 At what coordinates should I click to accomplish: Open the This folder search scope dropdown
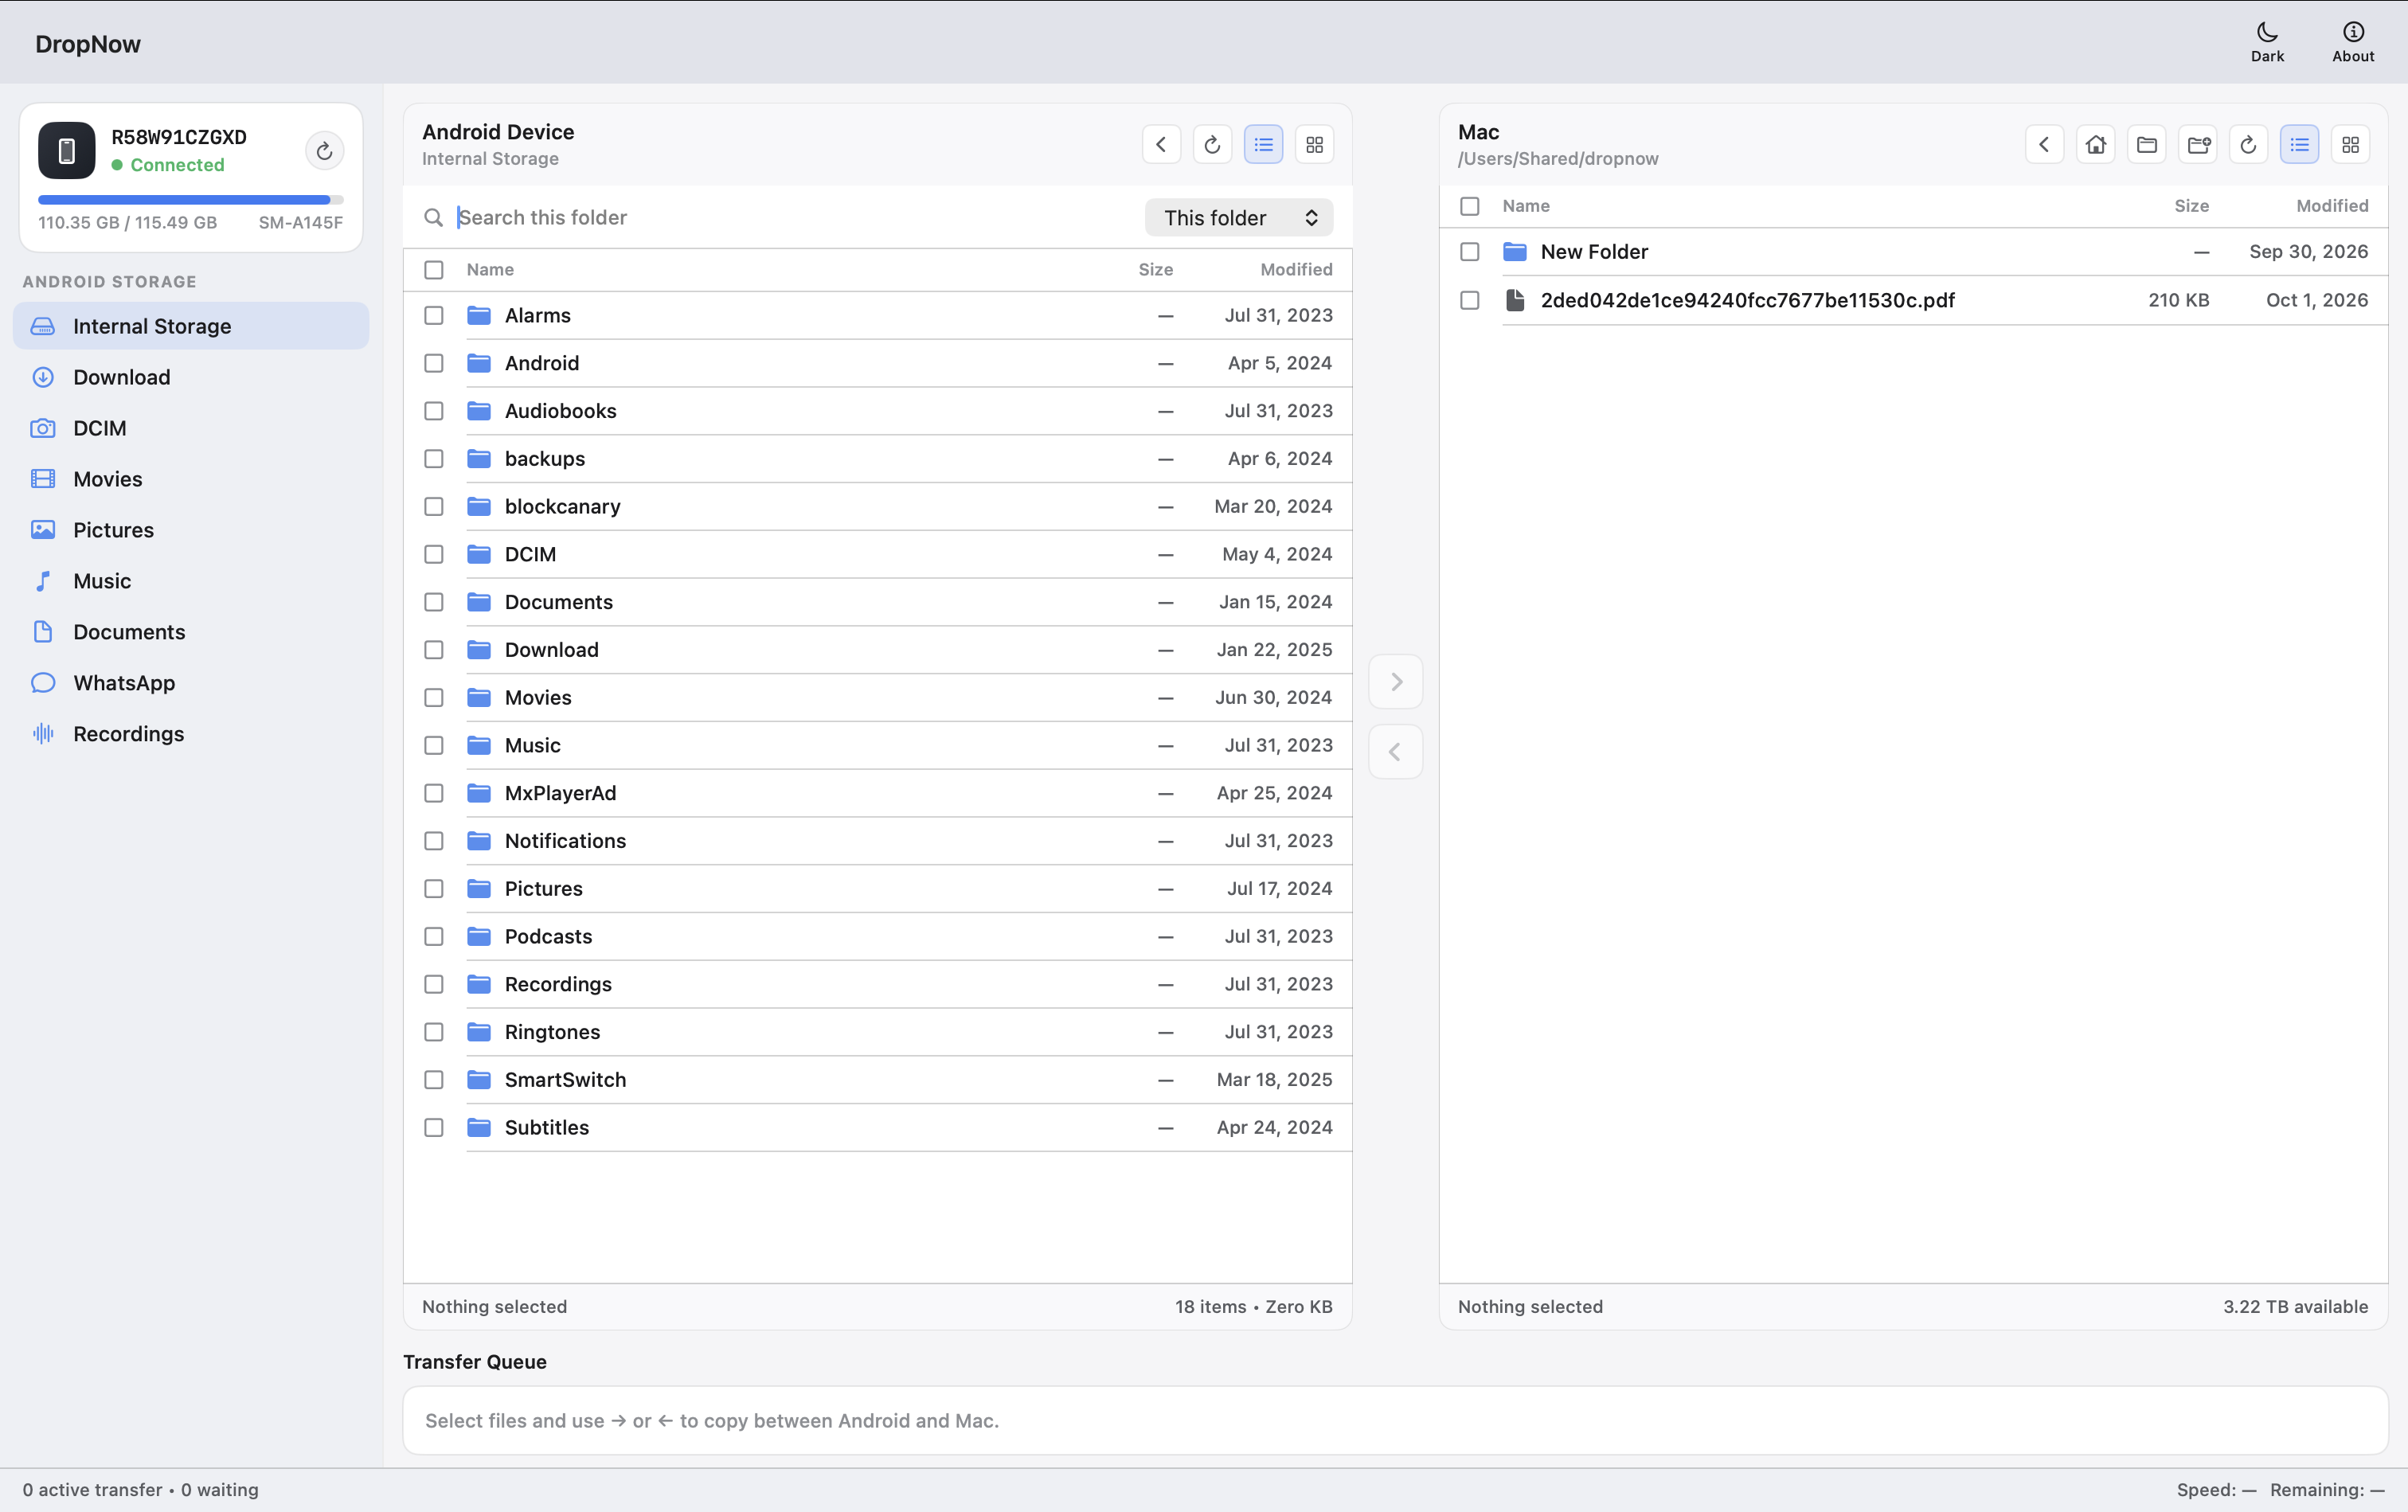1238,218
